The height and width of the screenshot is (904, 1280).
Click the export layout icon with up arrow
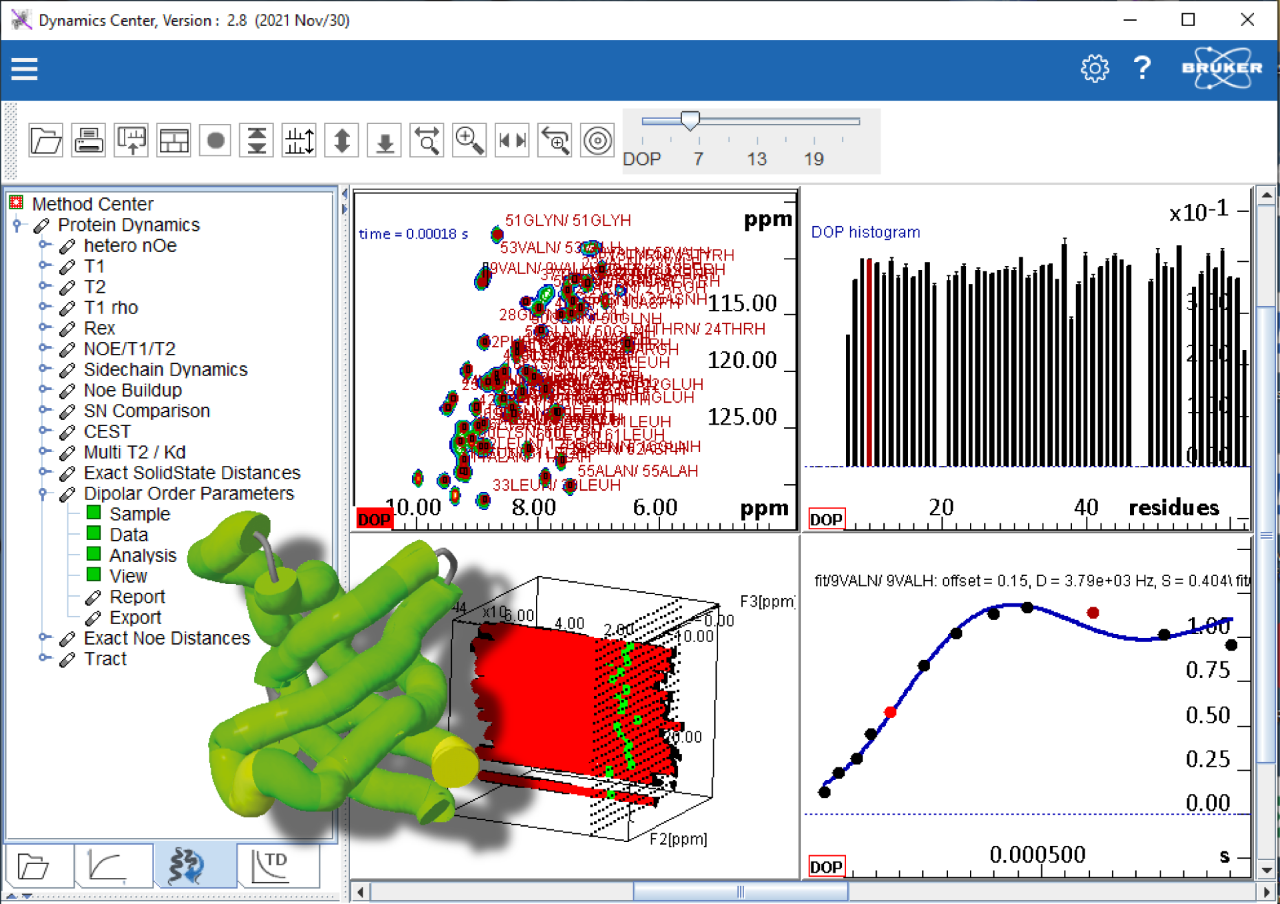tap(131, 140)
